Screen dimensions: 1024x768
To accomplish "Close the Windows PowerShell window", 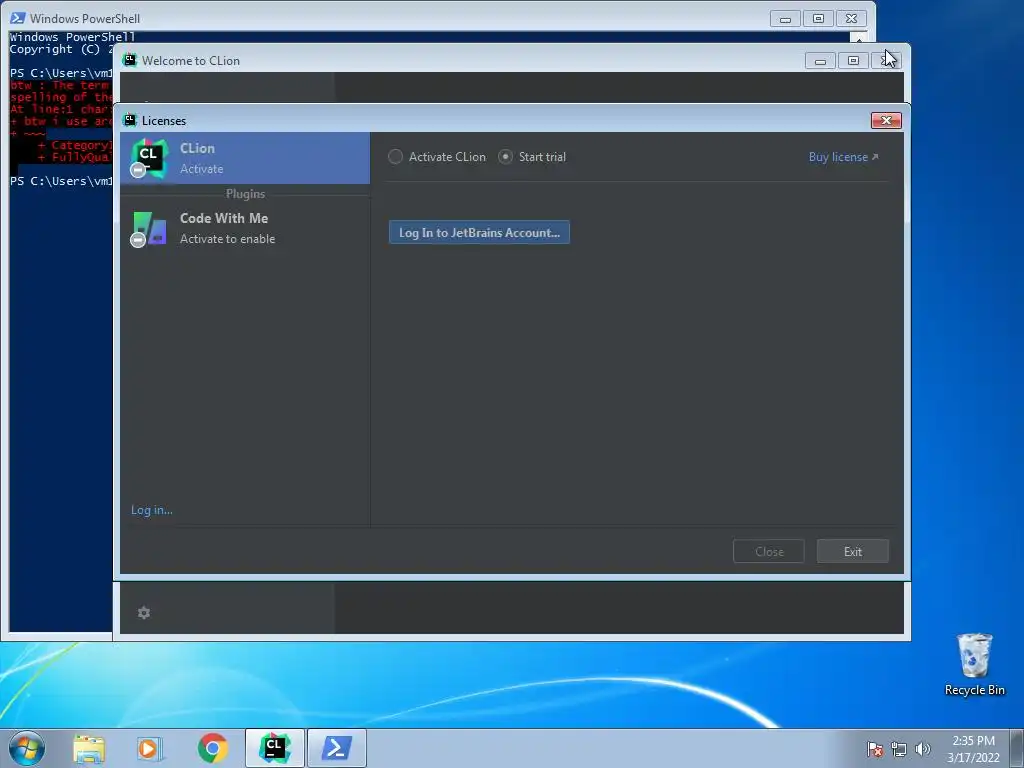I will 851,19.
